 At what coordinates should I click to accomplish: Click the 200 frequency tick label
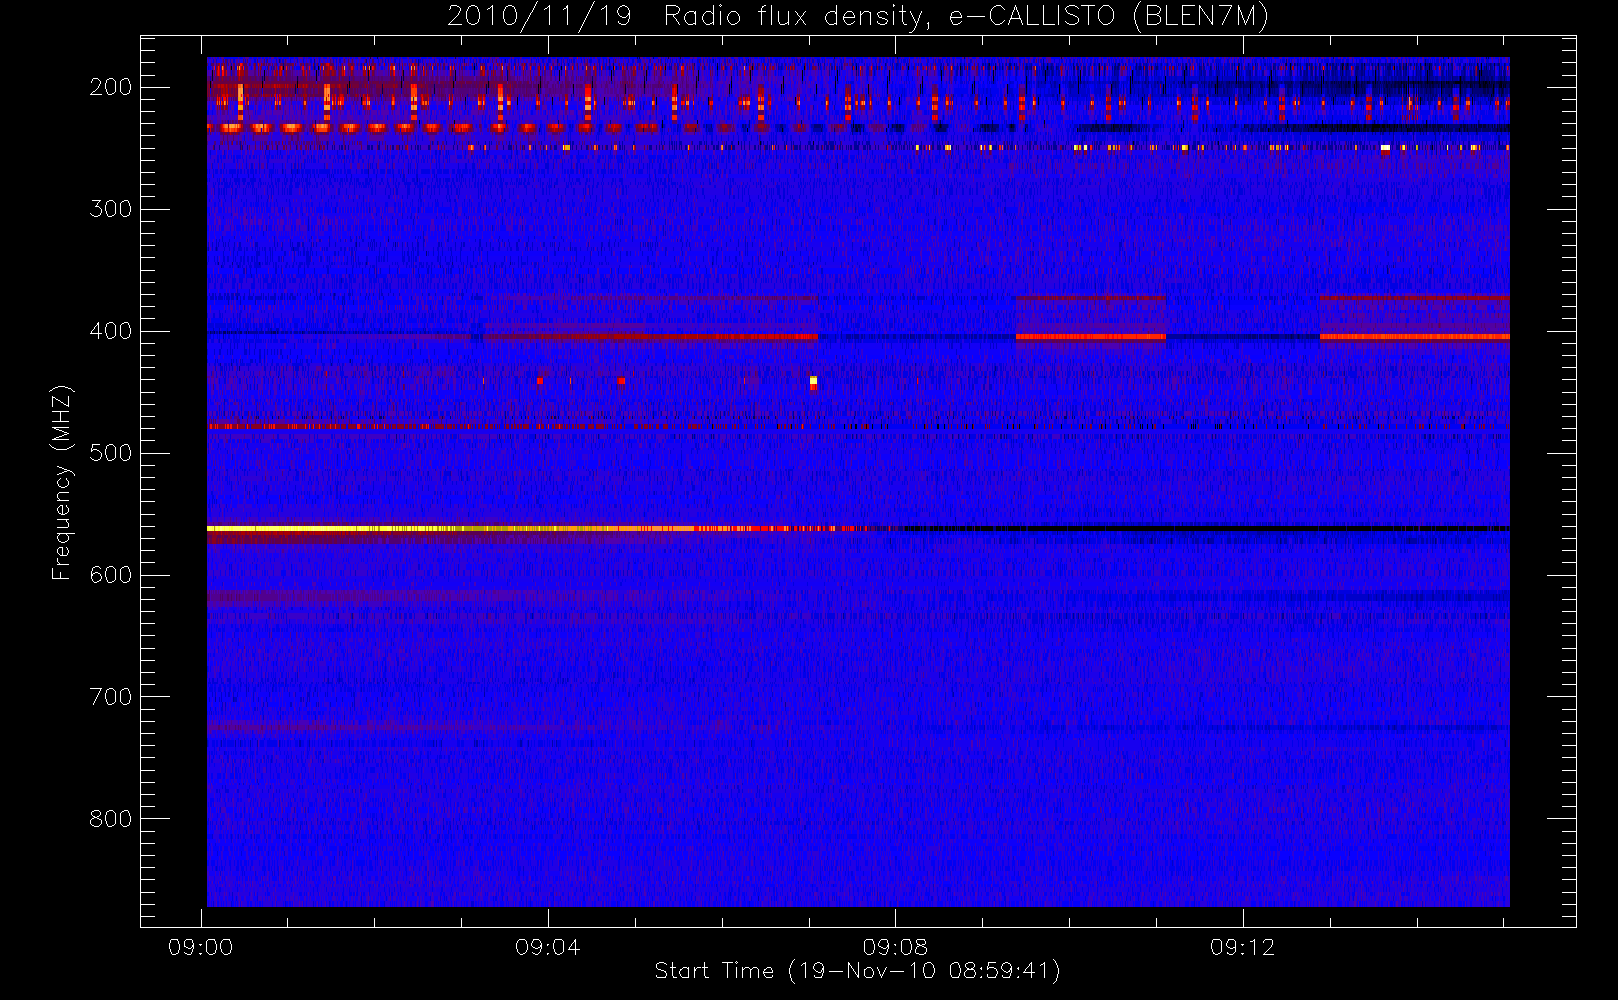(x=111, y=87)
